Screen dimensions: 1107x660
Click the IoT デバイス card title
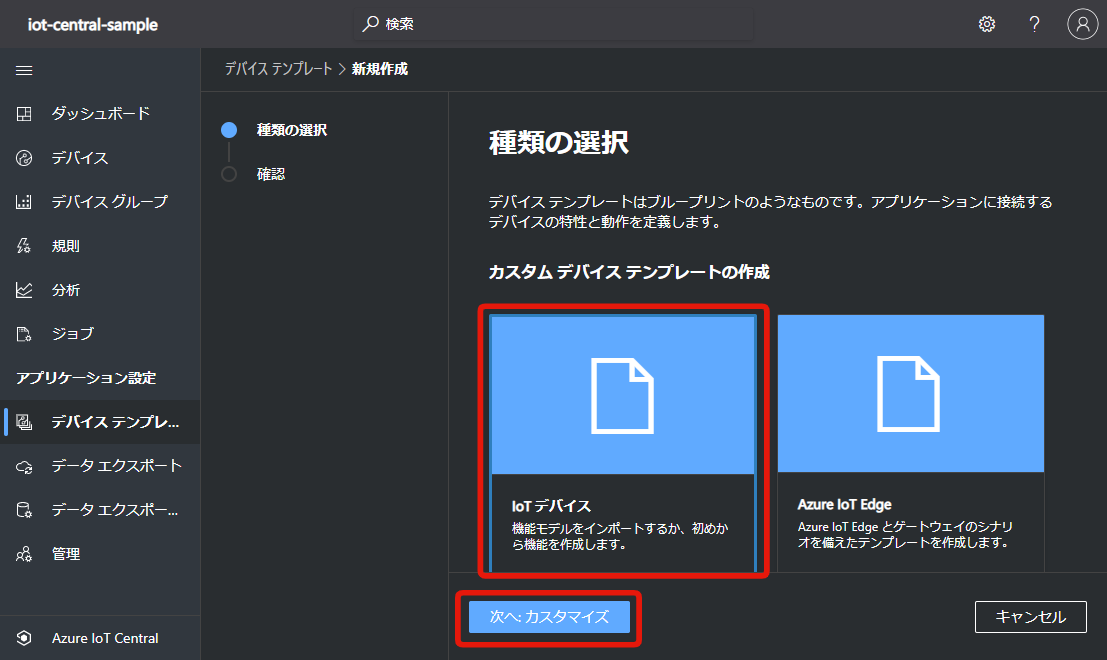pyautogui.click(x=551, y=506)
